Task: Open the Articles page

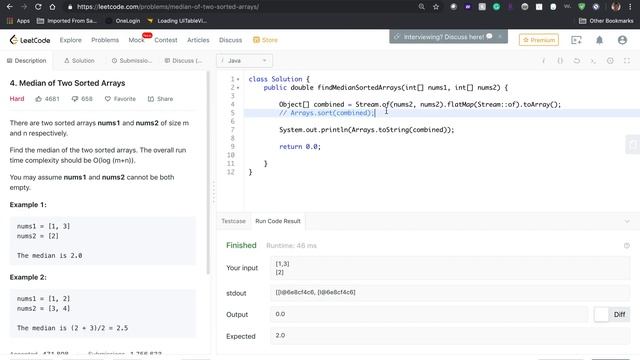Action: (x=198, y=40)
